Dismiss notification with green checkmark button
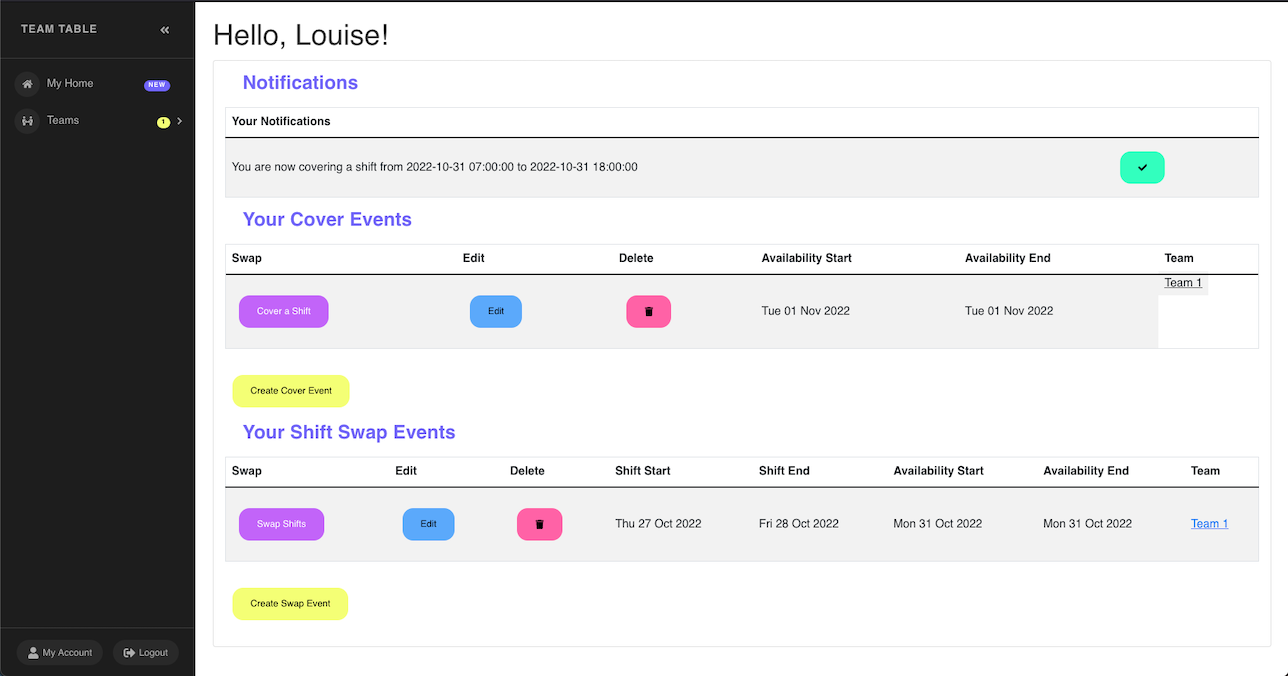The width and height of the screenshot is (1288, 676). click(1142, 168)
